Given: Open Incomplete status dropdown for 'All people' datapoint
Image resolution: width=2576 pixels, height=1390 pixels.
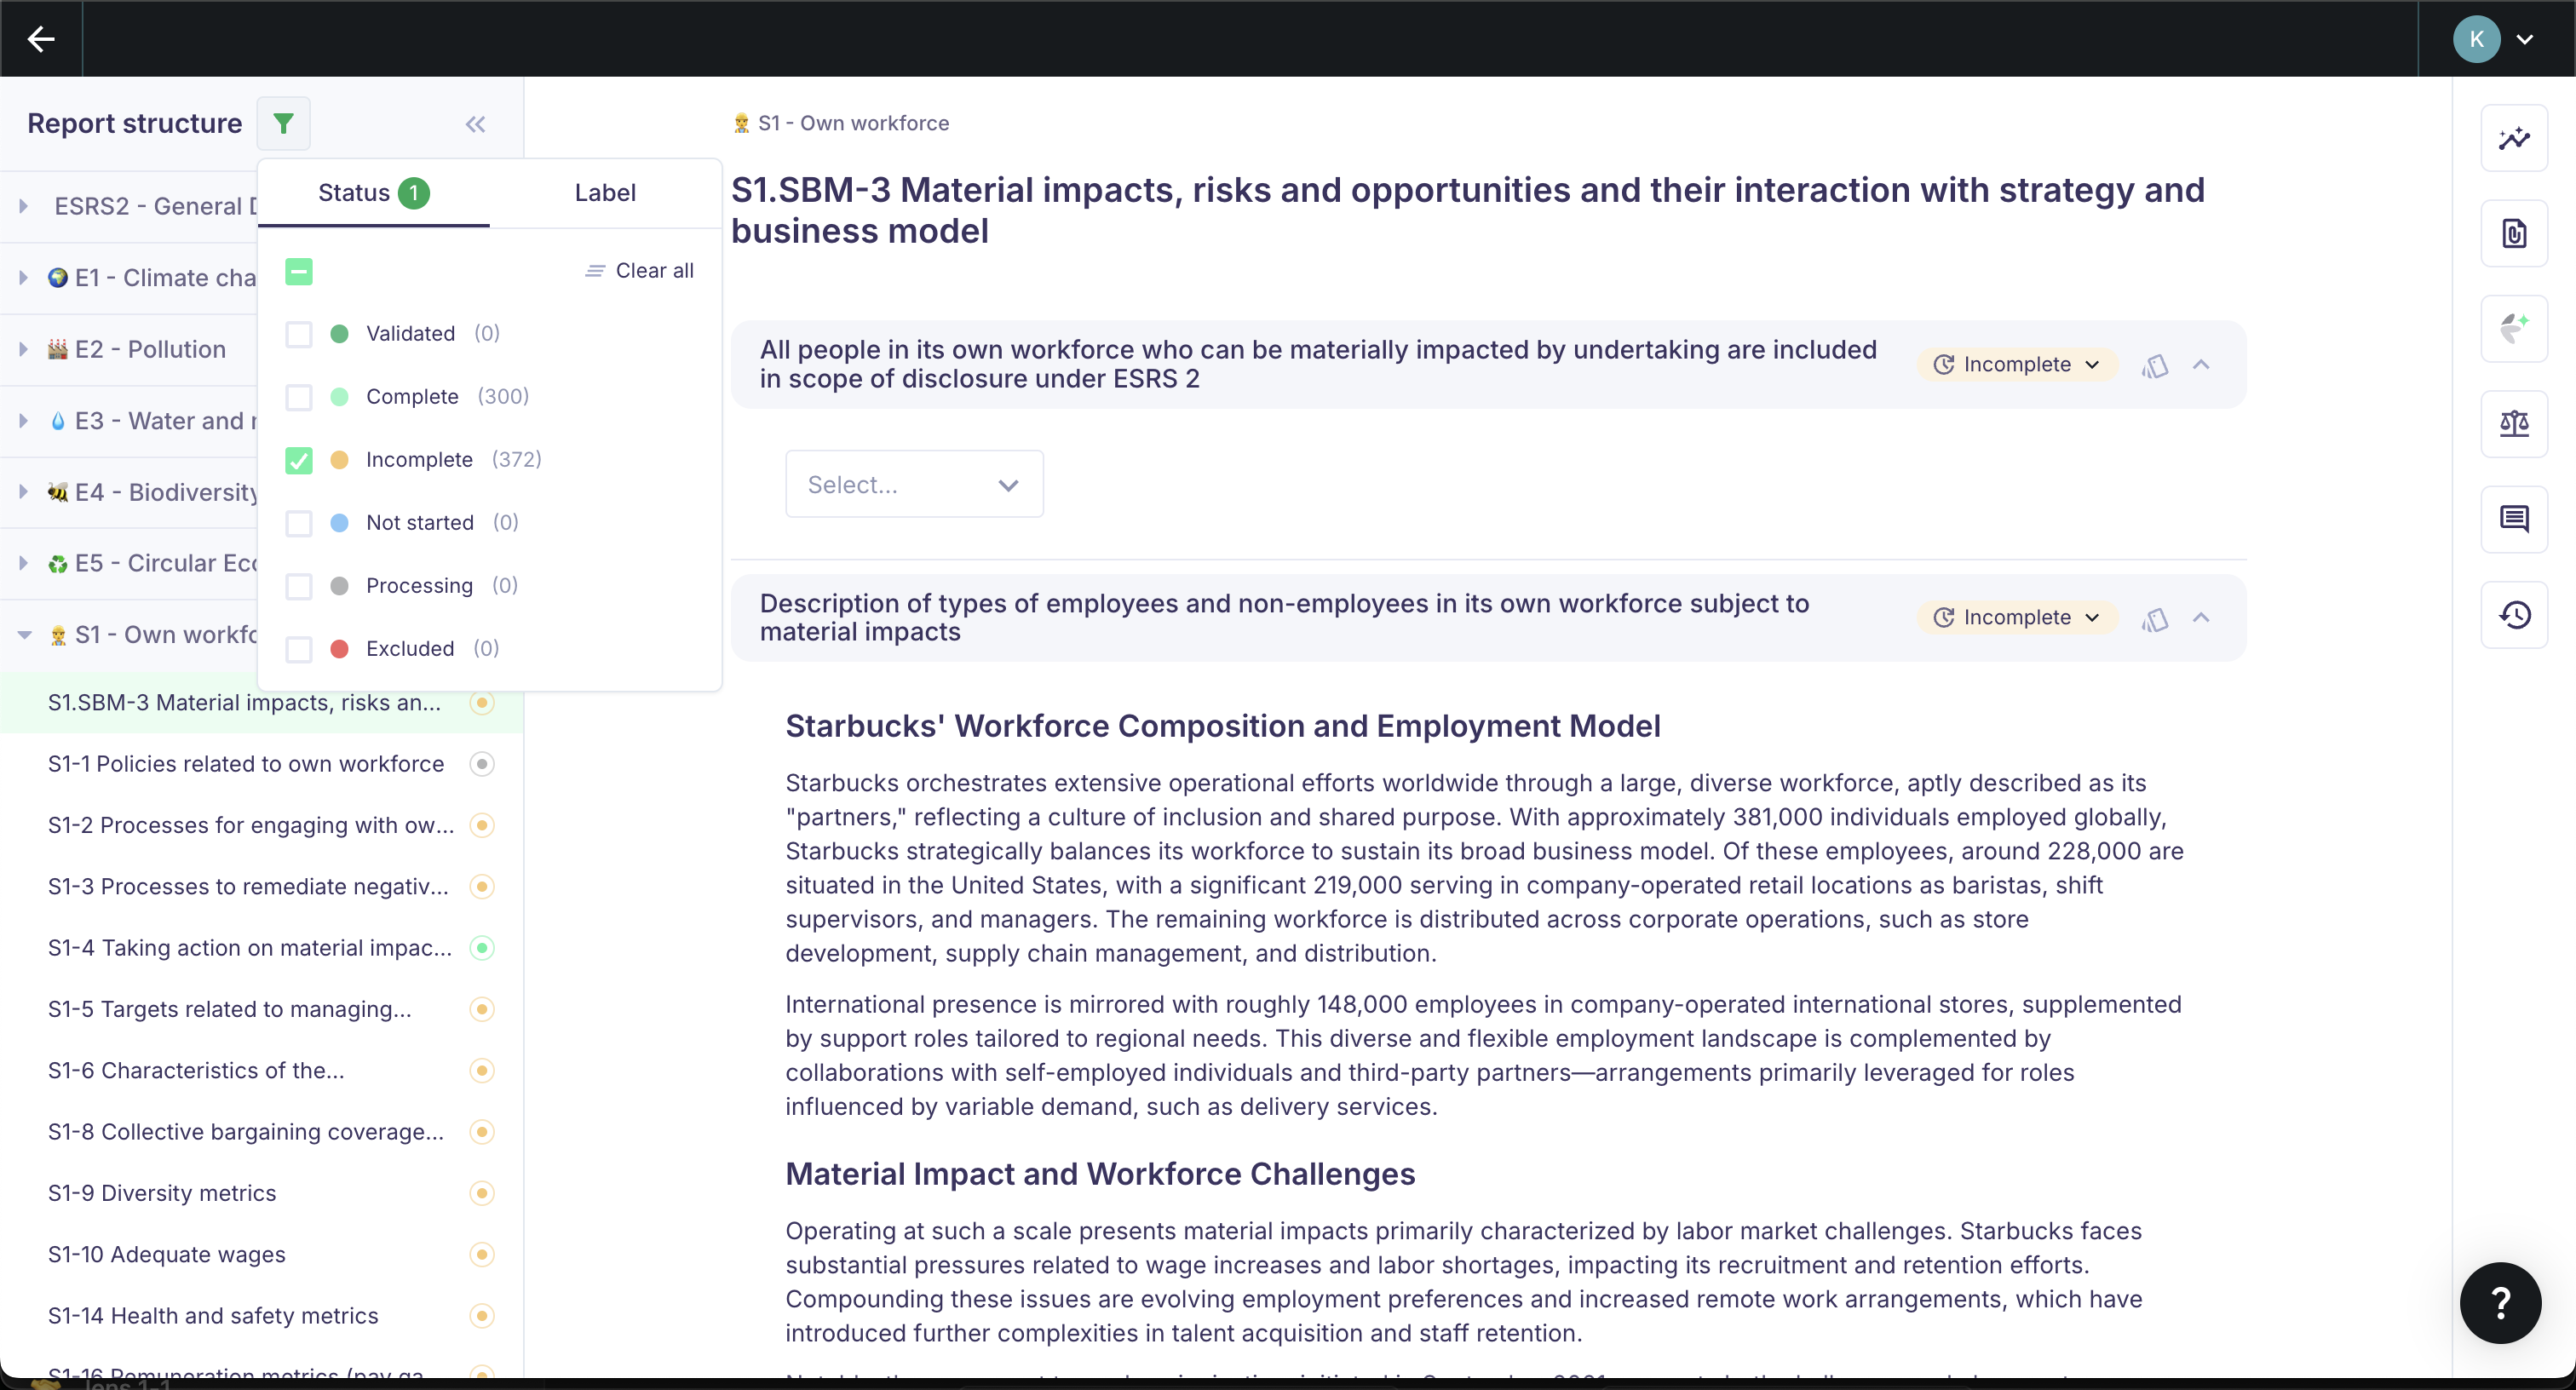Looking at the screenshot, I should pyautogui.click(x=2016, y=365).
